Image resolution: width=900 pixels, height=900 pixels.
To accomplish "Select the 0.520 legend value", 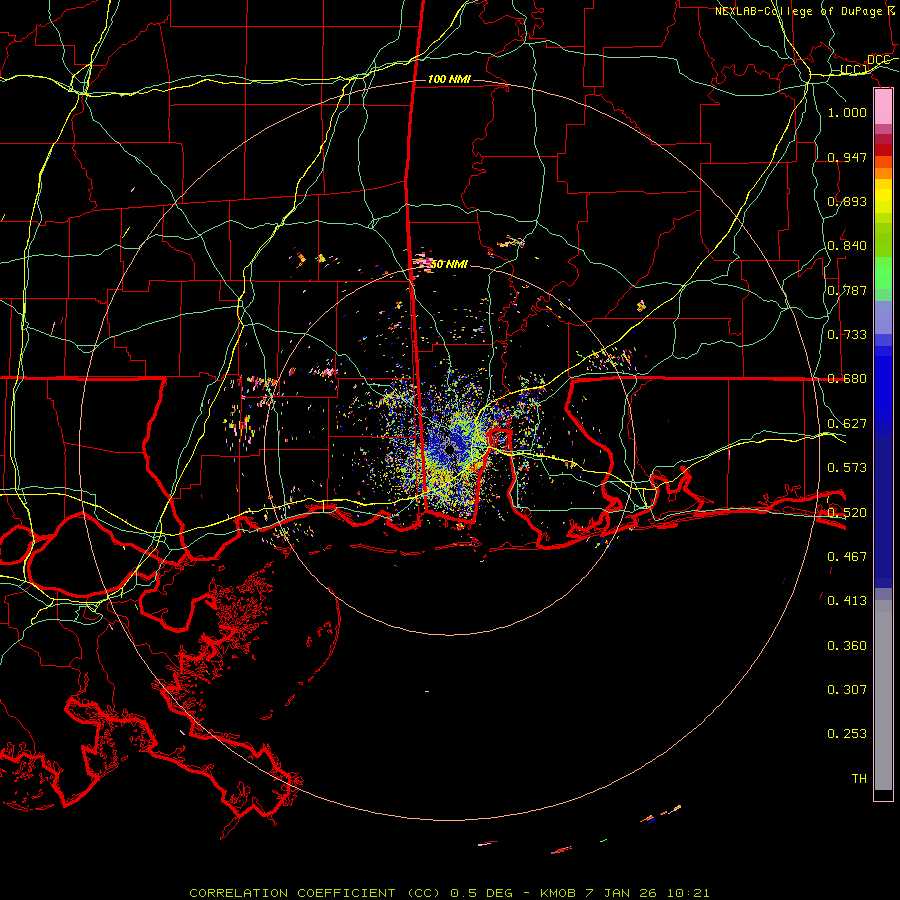I will coord(847,513).
